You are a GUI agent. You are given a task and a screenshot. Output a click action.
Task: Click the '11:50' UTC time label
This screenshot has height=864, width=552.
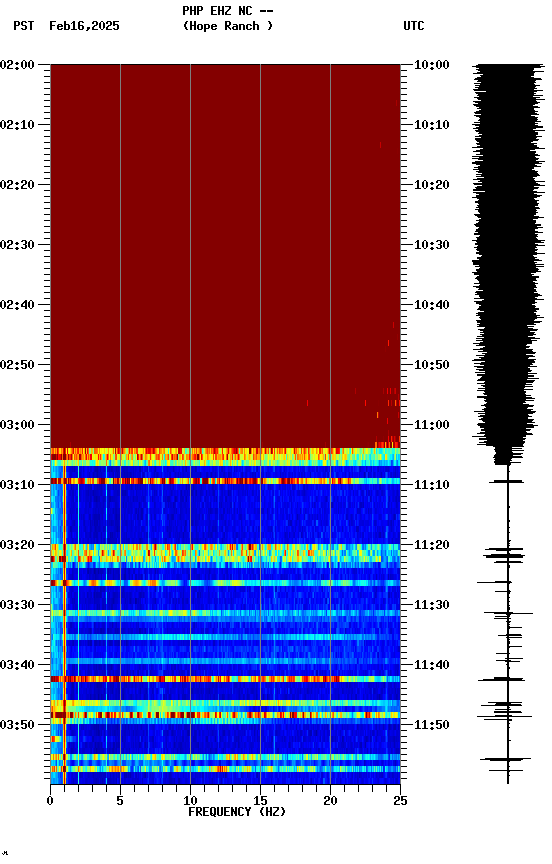tap(432, 725)
